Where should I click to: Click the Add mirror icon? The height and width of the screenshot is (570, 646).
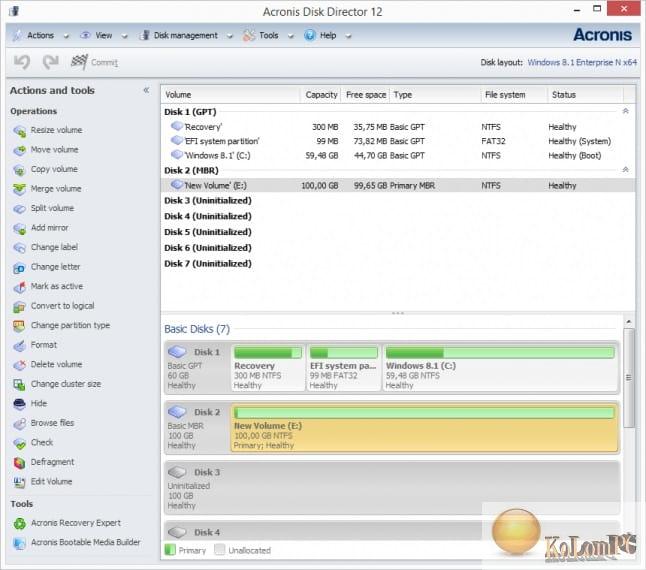click(19, 228)
